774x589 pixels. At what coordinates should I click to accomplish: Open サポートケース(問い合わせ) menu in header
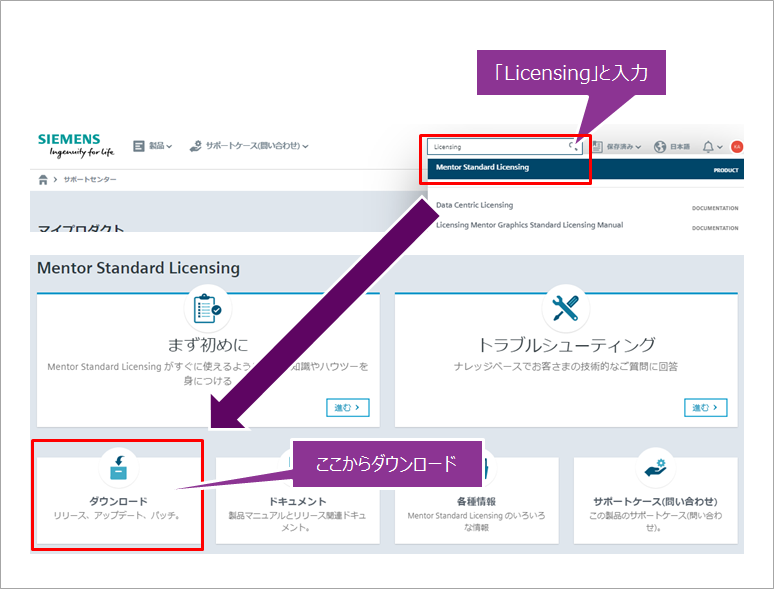257,146
